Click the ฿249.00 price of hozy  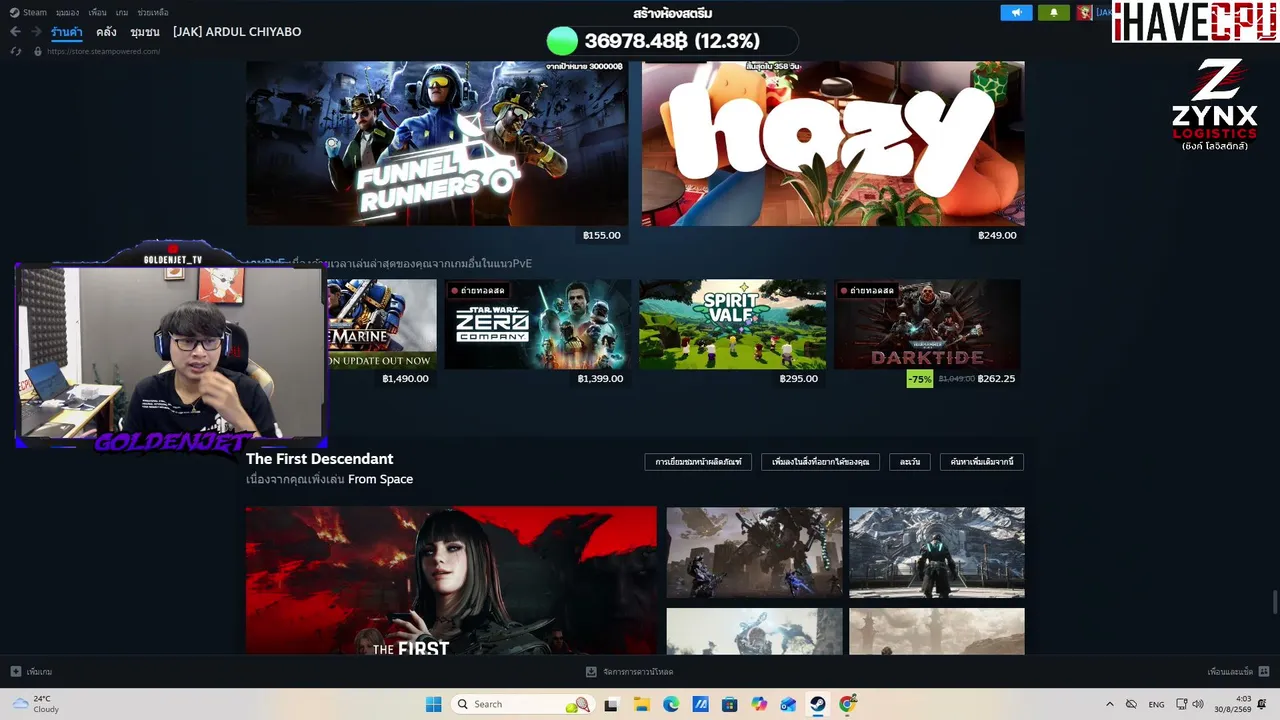tap(998, 236)
